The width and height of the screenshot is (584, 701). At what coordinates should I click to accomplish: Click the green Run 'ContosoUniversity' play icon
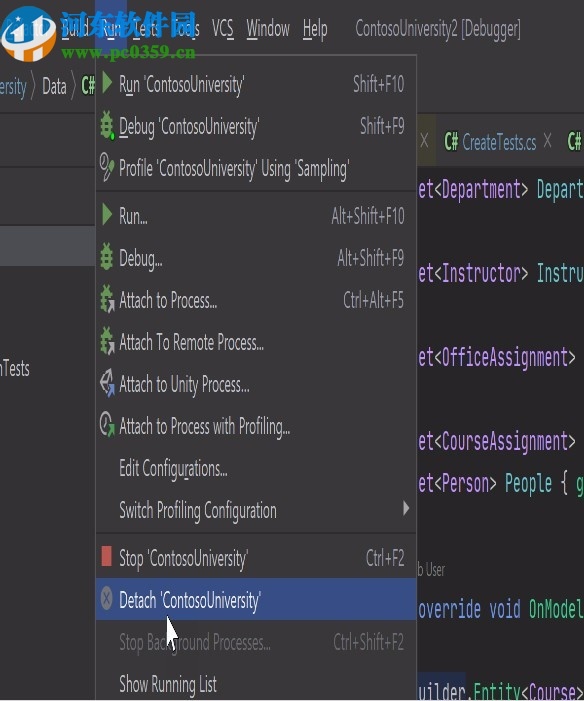click(x=107, y=83)
